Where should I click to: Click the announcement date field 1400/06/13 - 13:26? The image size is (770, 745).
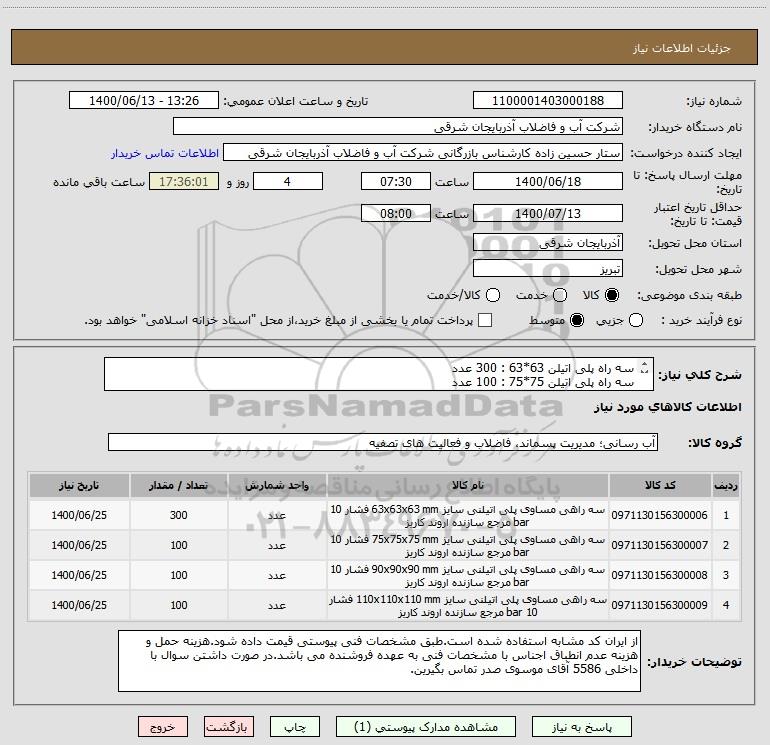(144, 101)
